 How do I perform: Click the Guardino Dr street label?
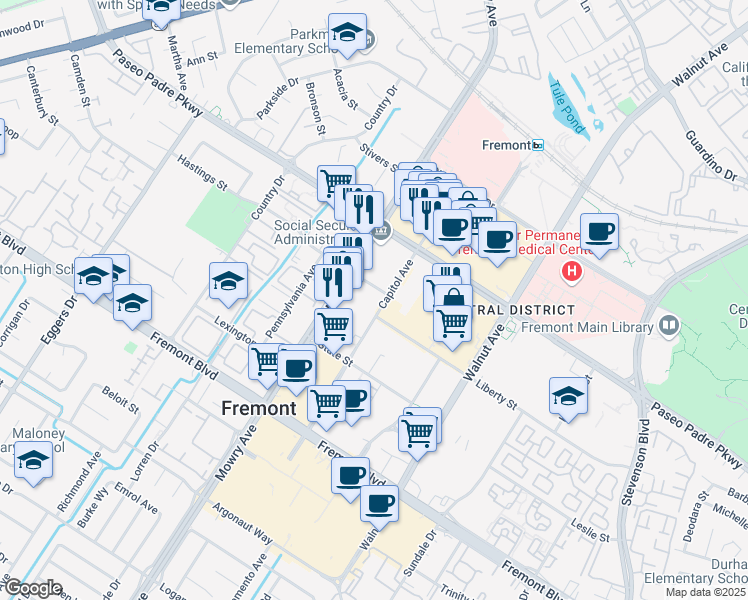pos(711,155)
